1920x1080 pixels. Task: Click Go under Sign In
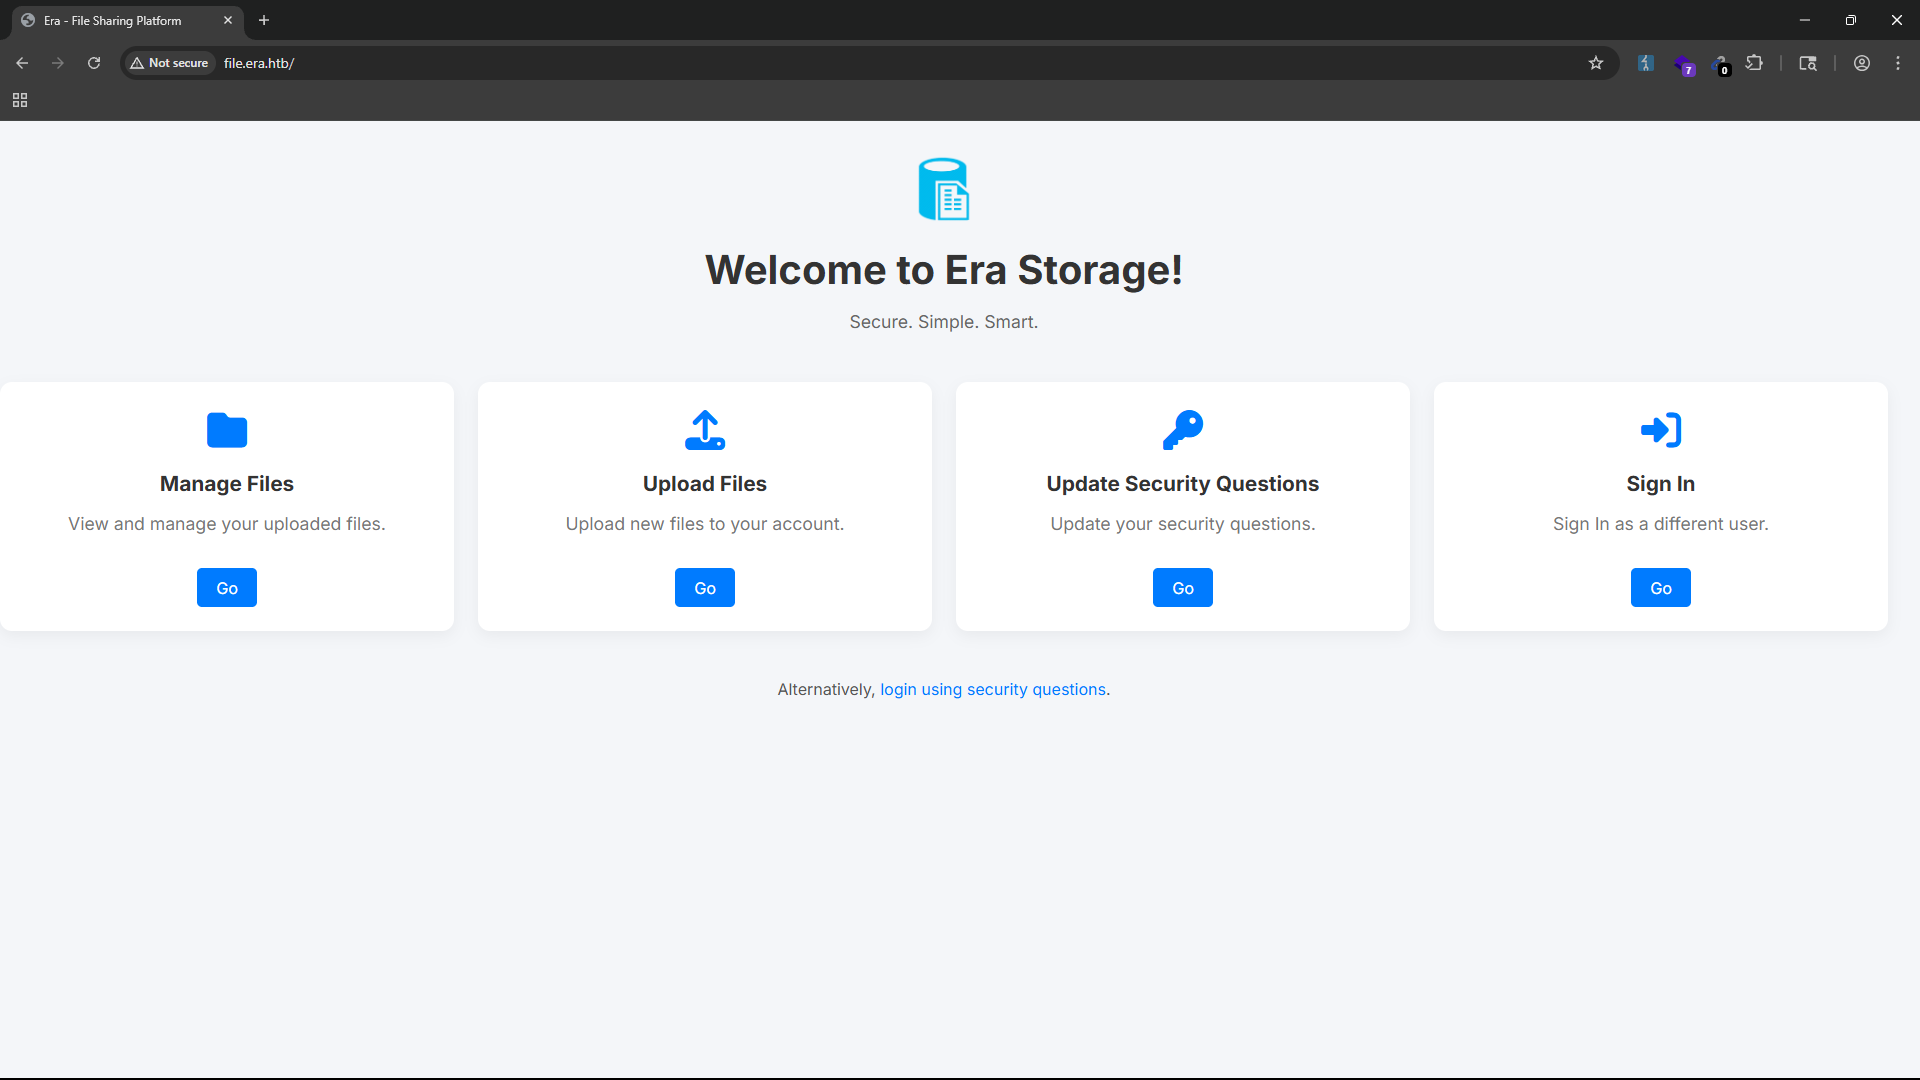tap(1661, 588)
